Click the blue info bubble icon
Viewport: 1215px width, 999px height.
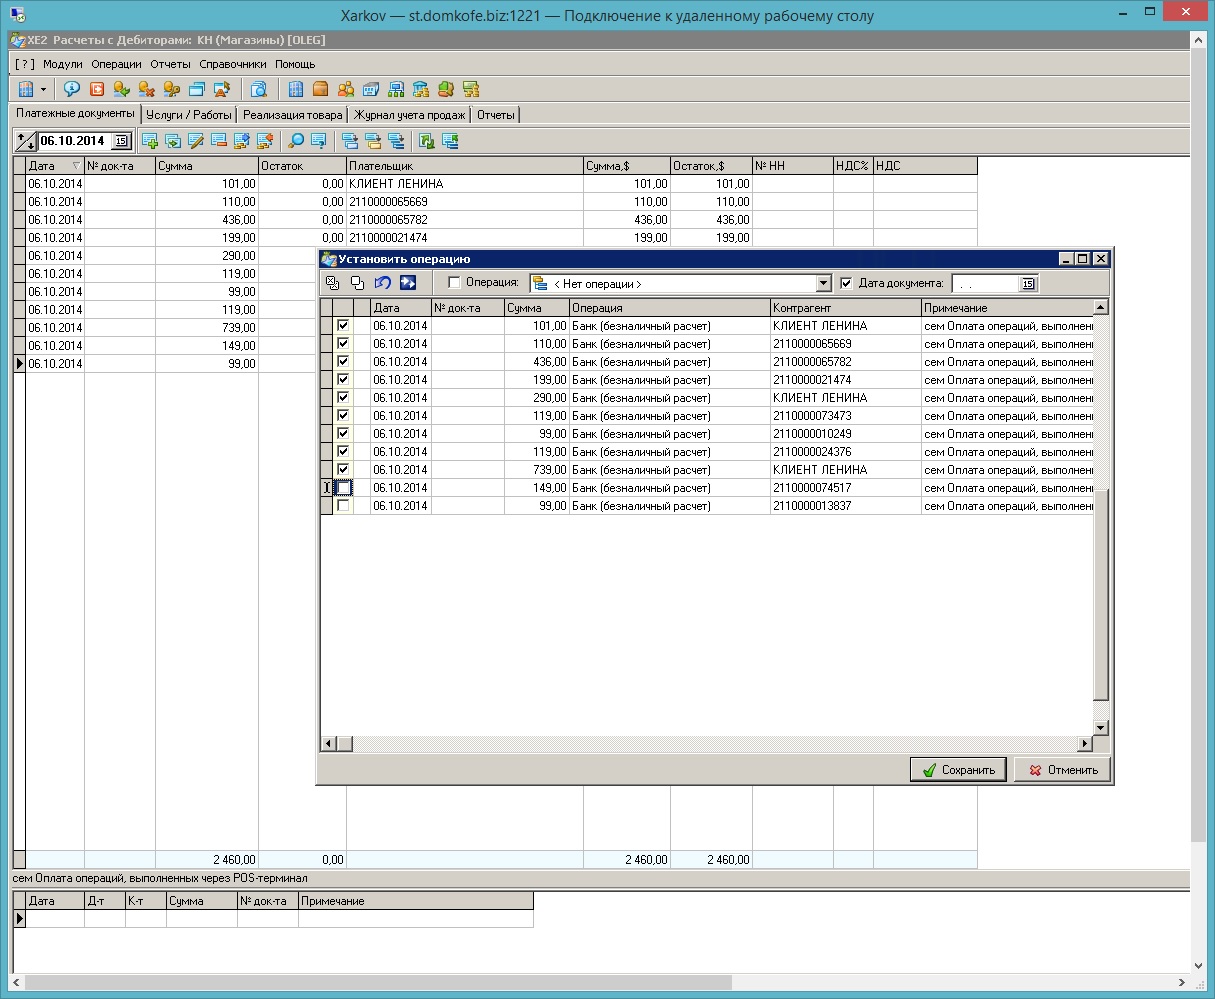pos(72,89)
